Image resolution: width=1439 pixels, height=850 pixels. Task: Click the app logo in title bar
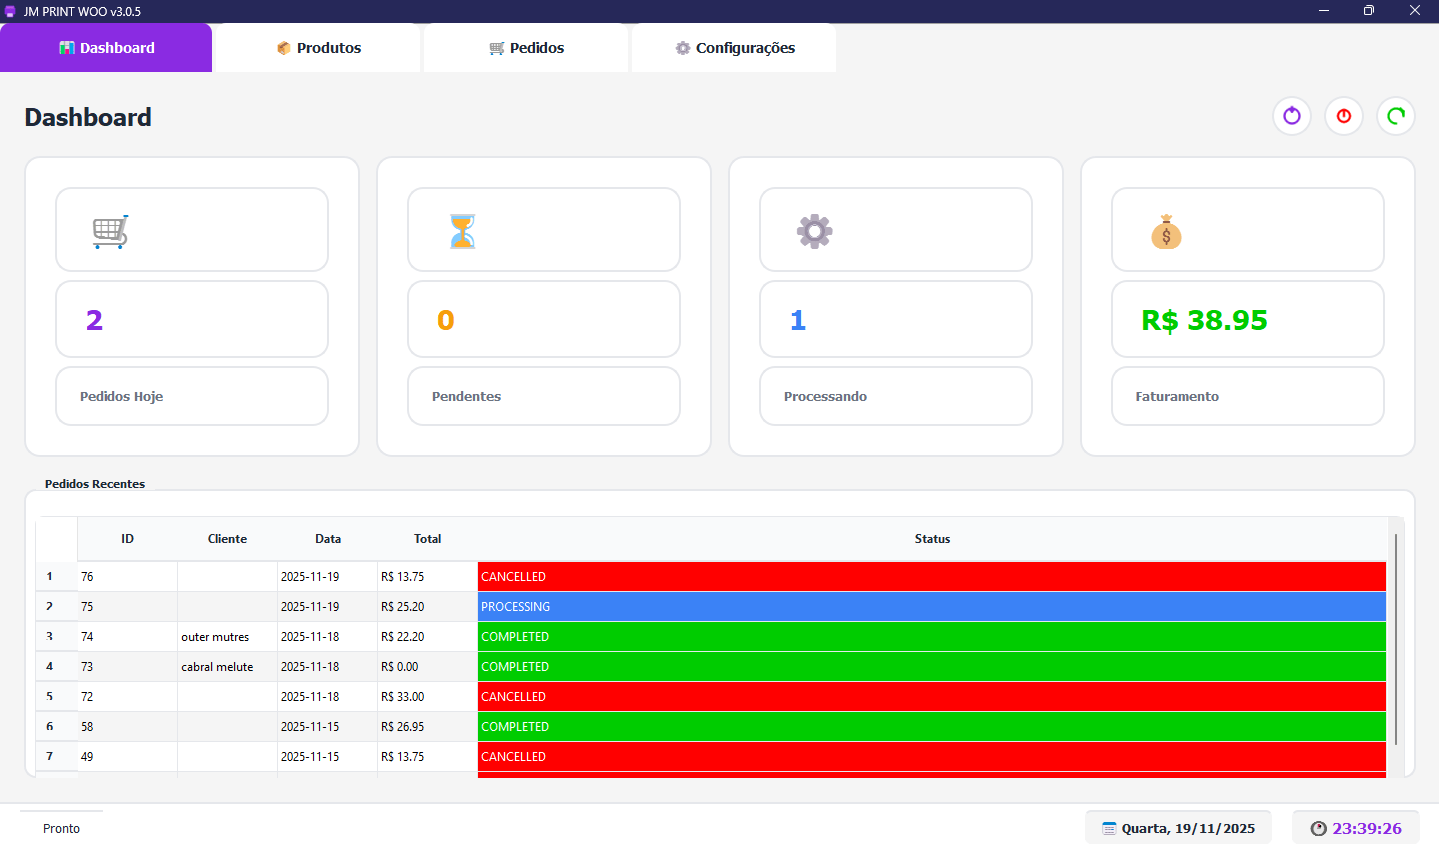(x=10, y=11)
